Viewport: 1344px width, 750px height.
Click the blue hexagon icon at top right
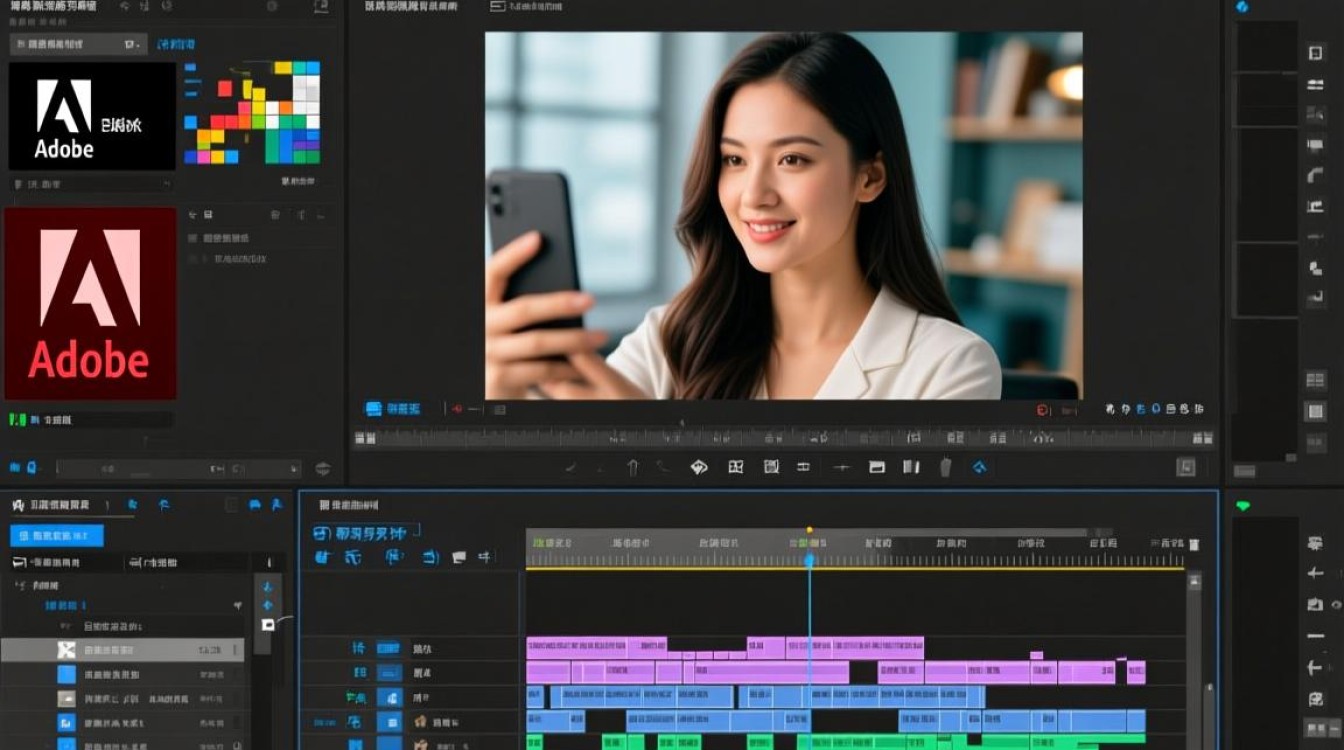1243,7
